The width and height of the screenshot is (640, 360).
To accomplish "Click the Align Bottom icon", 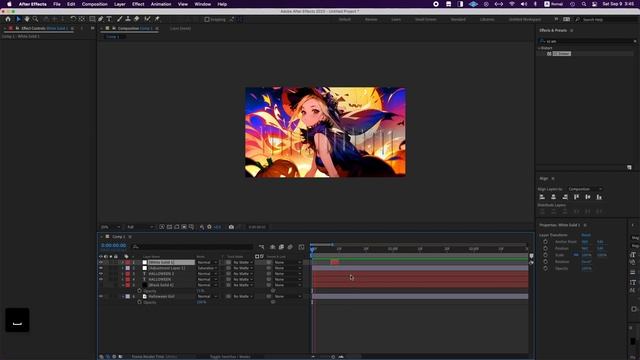I will 599,197.
